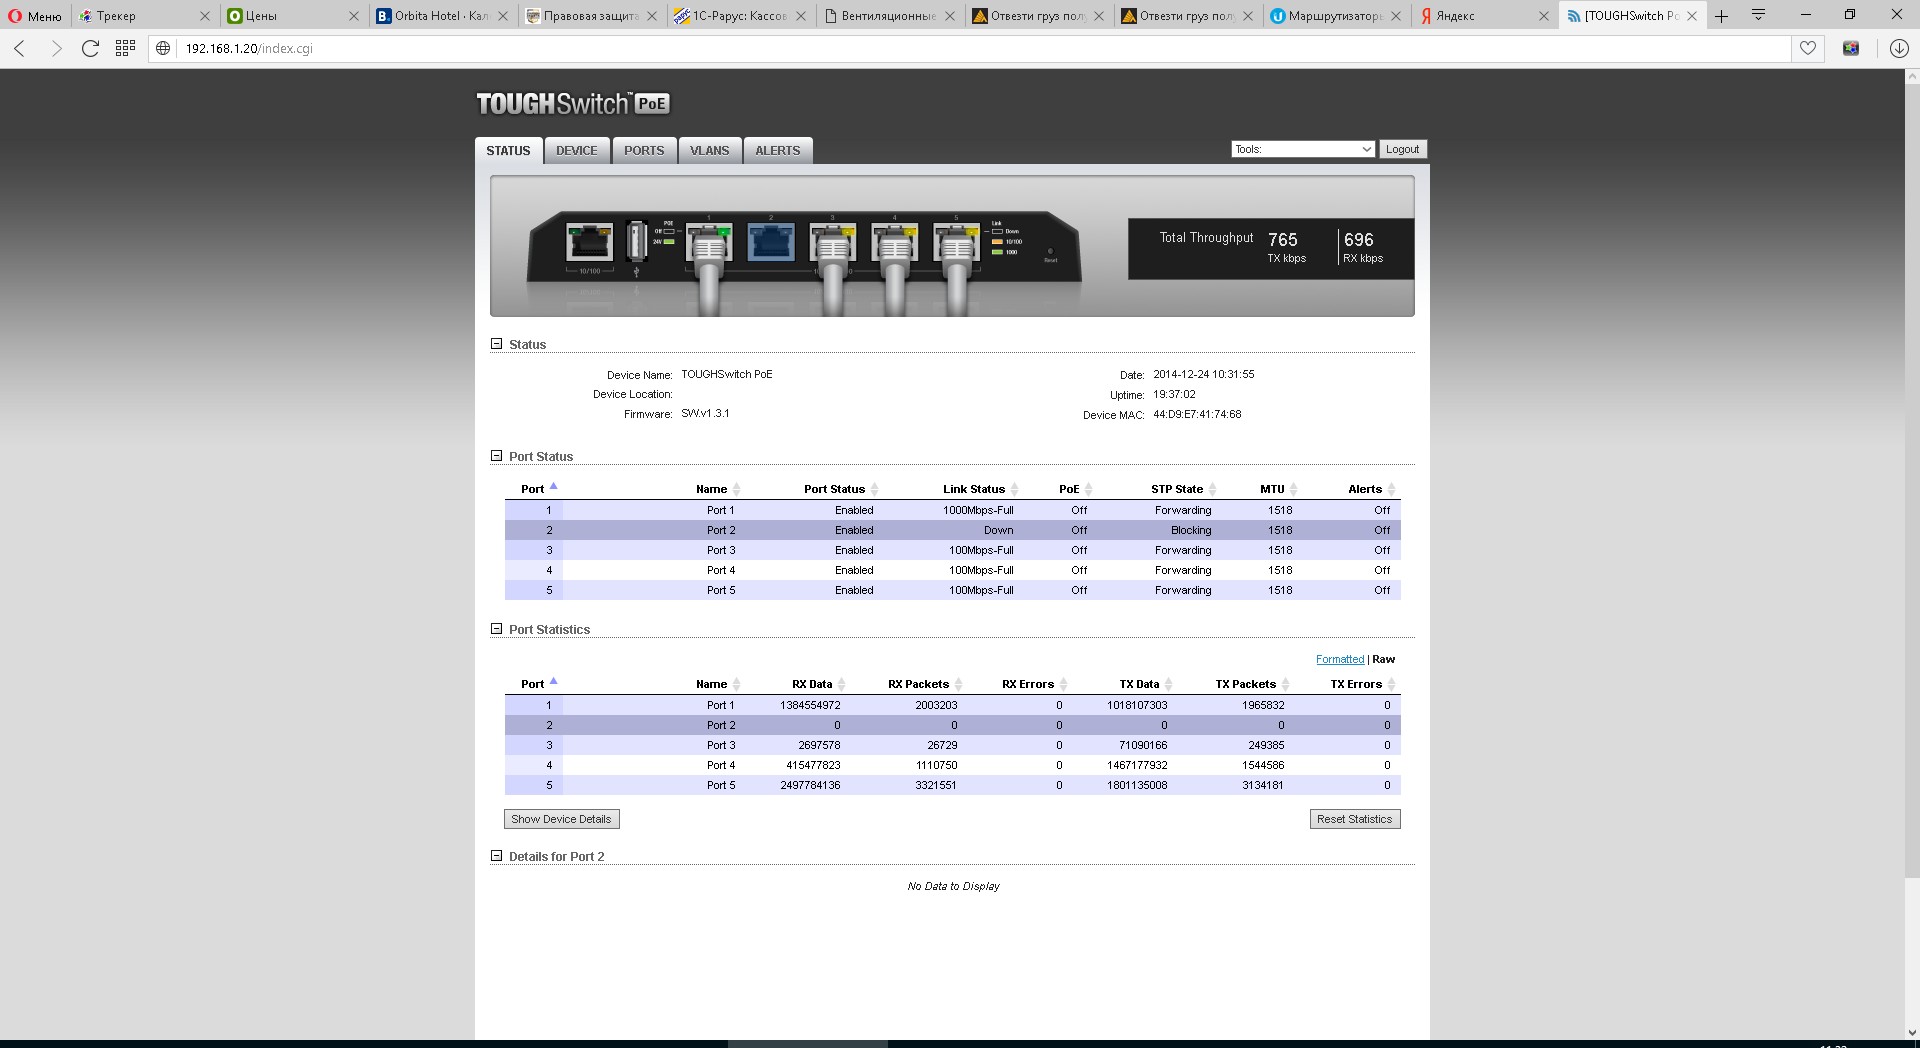Select the STATUS tab
This screenshot has height=1048, width=1920.
(508, 150)
